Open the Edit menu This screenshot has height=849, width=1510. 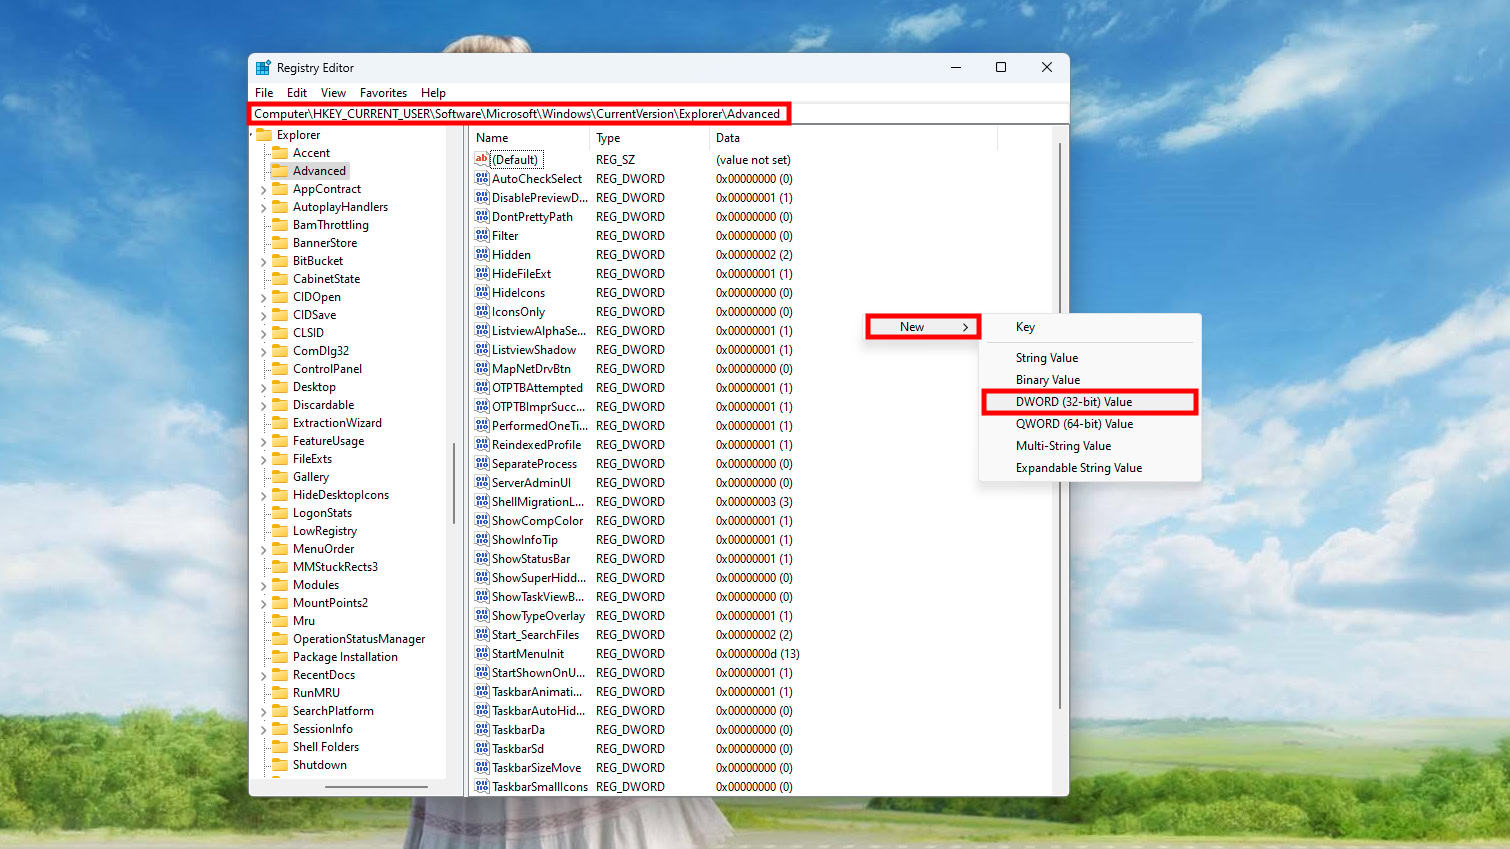(297, 93)
